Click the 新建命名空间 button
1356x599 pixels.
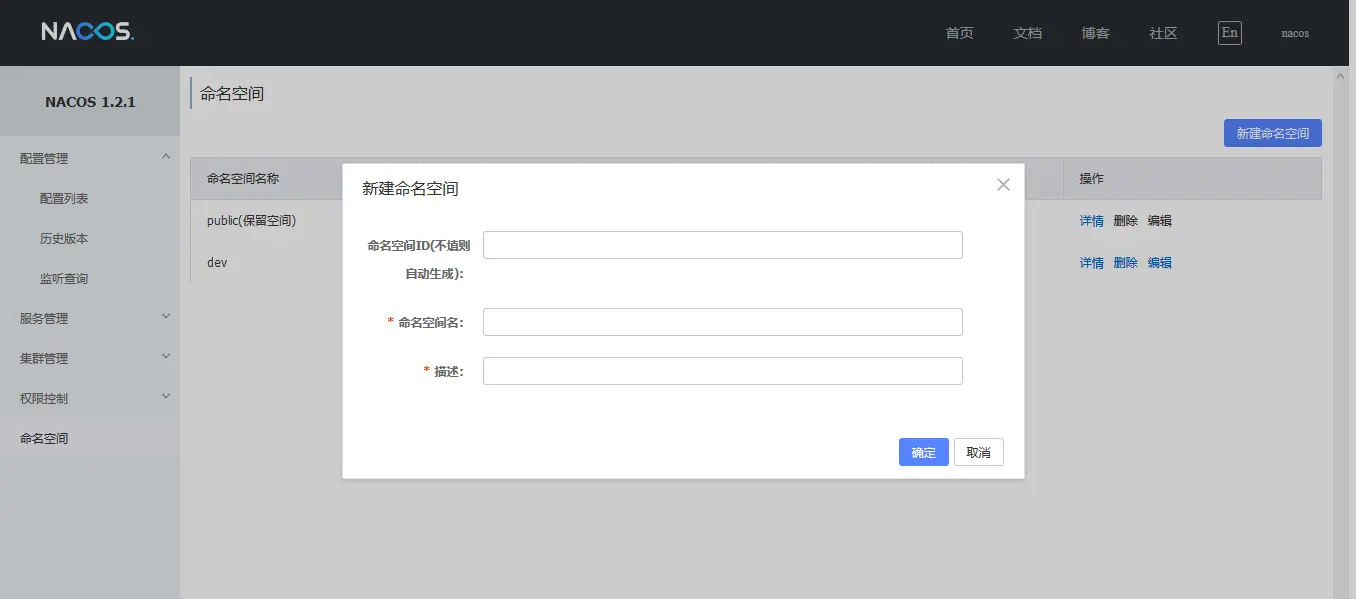tap(1272, 133)
